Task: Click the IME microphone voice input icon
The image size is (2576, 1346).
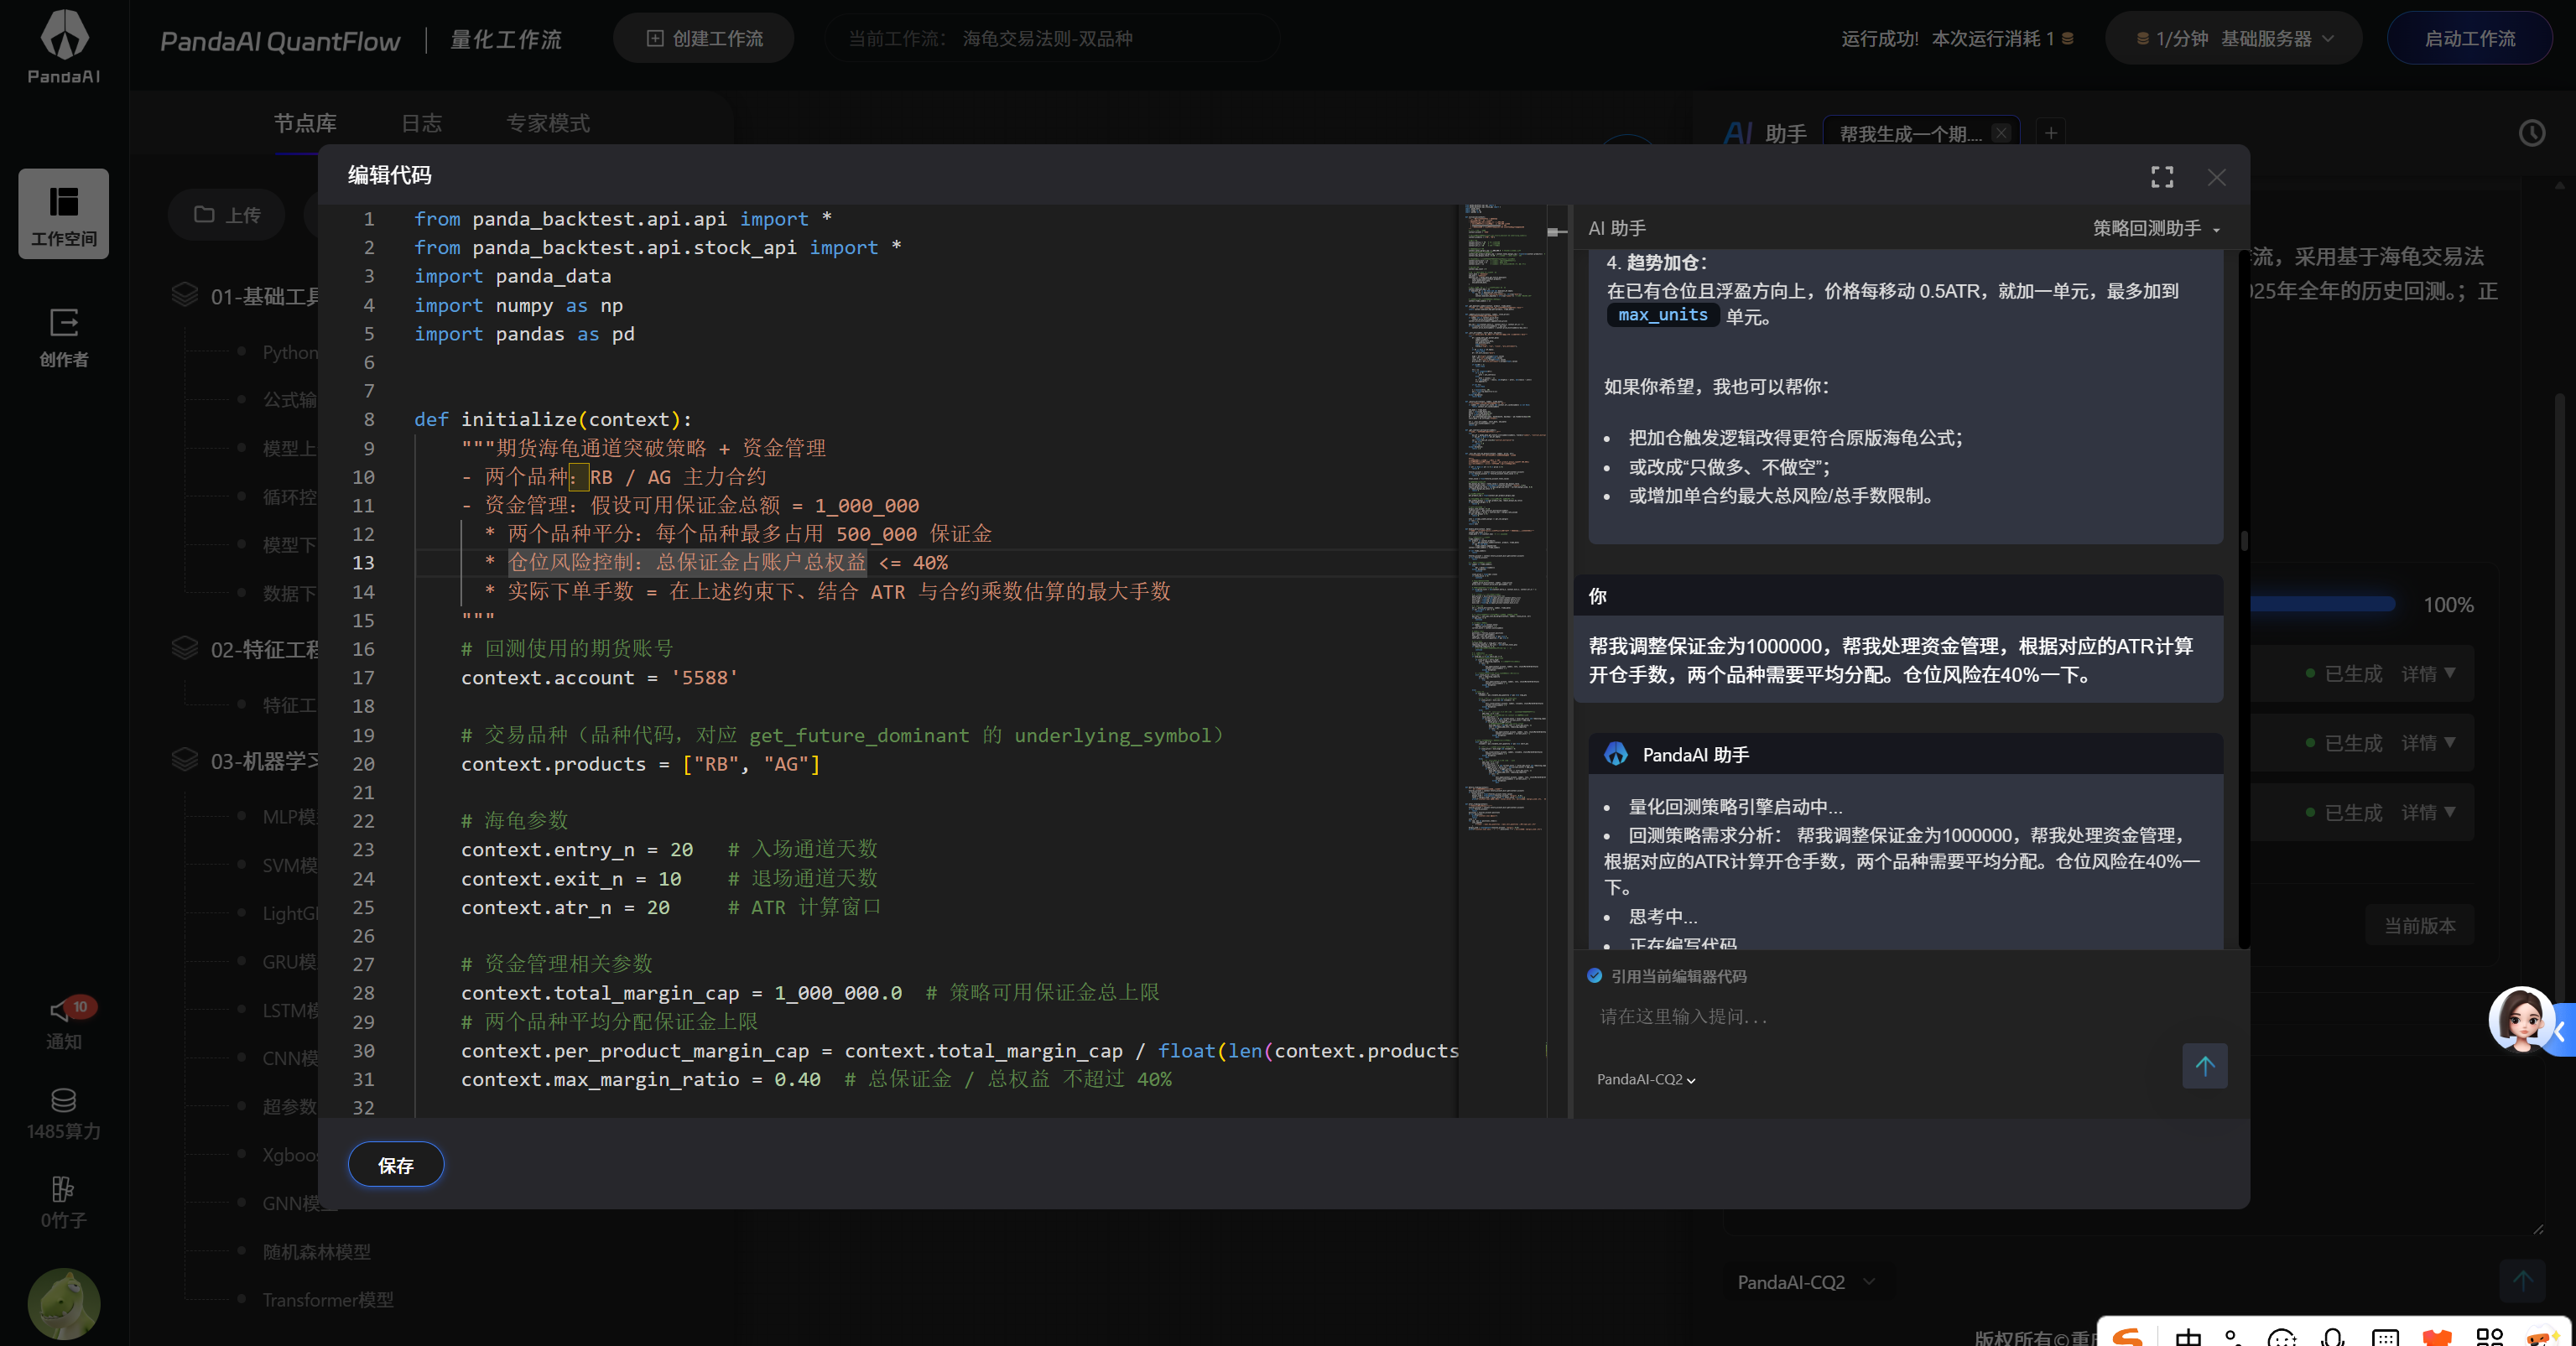Action: (x=2333, y=1337)
